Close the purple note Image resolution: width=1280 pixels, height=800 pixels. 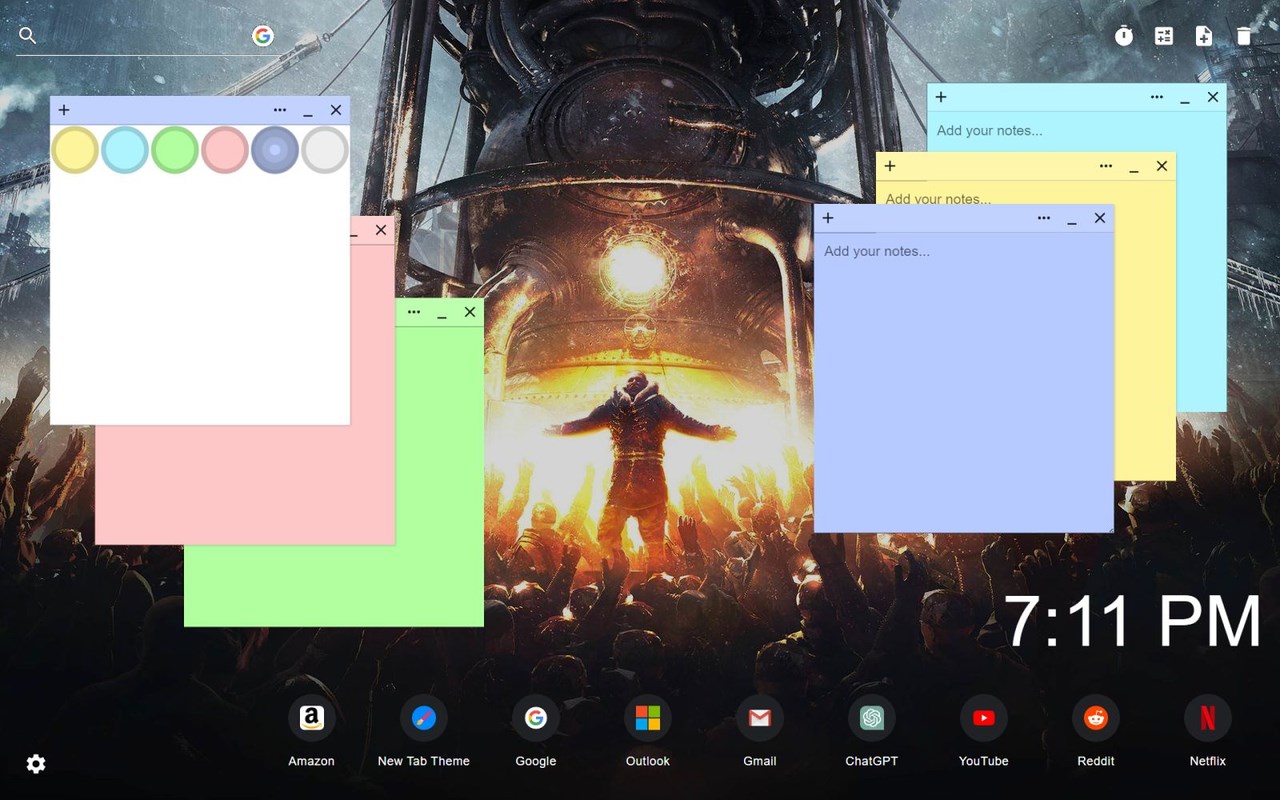click(x=1100, y=218)
